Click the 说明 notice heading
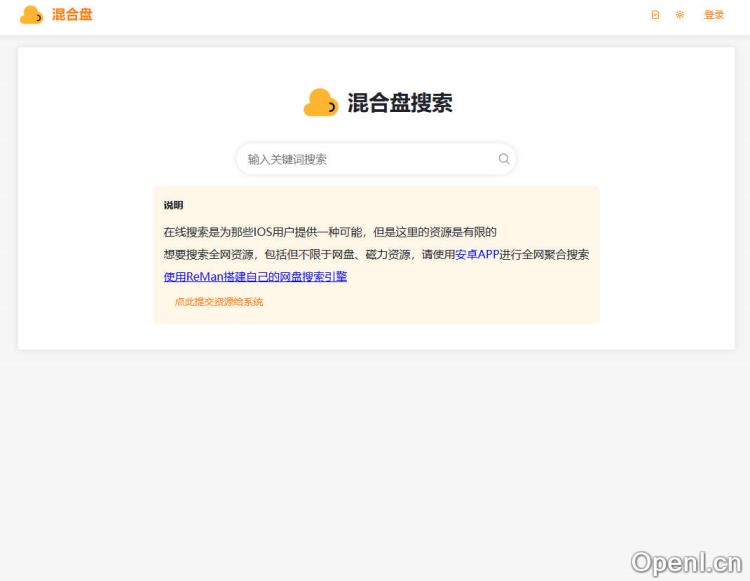Screen dimensions: 750x581 (x=173, y=205)
